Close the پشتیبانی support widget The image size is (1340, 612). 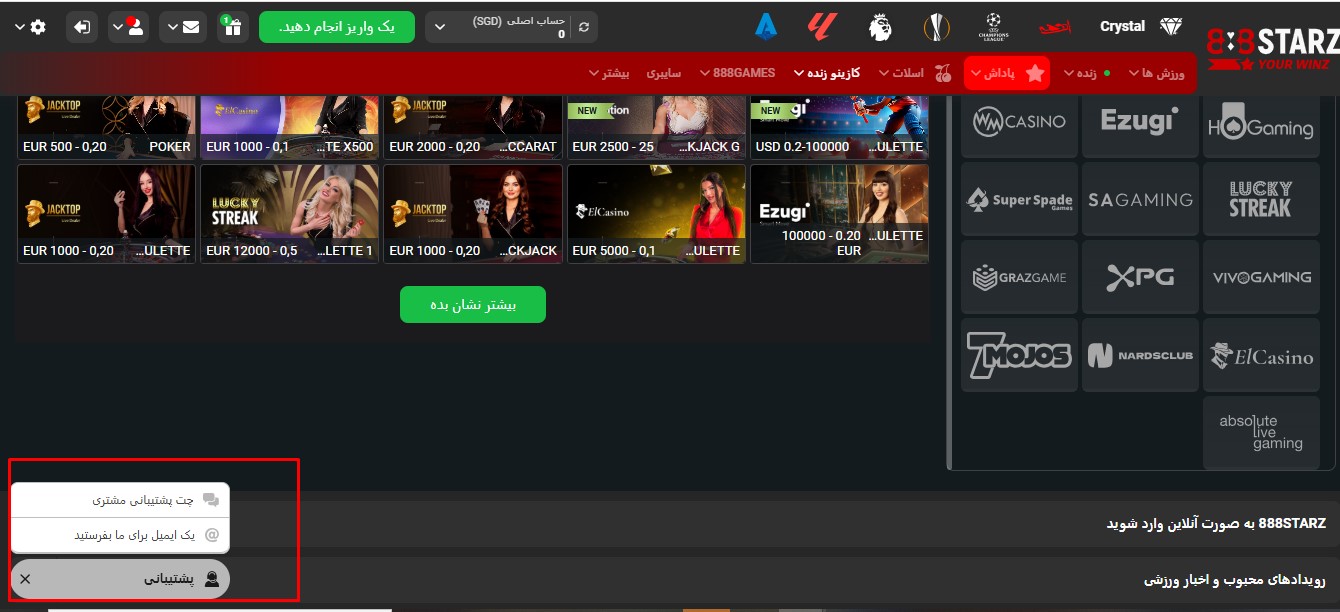(x=25, y=579)
